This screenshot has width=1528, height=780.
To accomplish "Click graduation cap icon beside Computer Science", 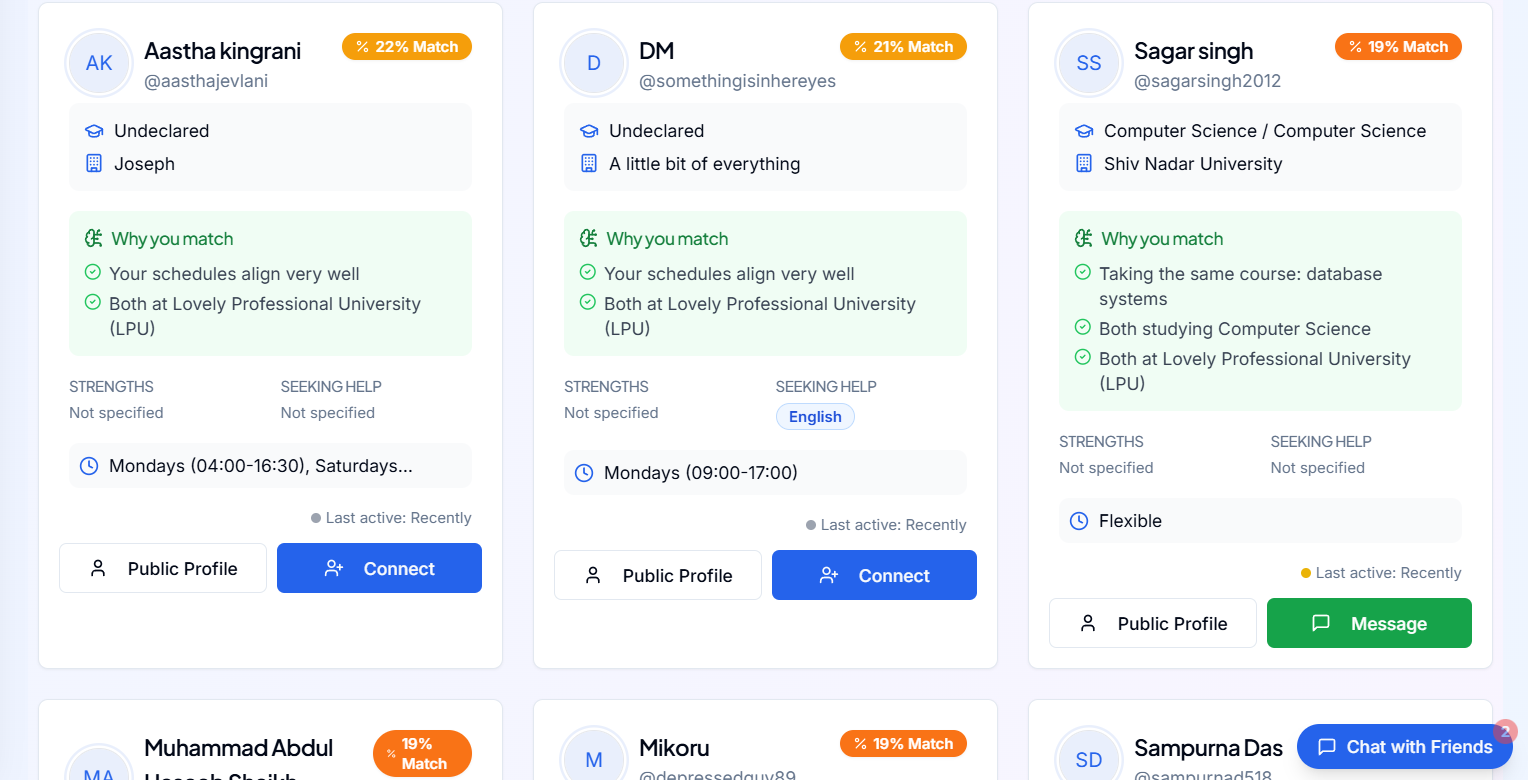I will pyautogui.click(x=1084, y=131).
